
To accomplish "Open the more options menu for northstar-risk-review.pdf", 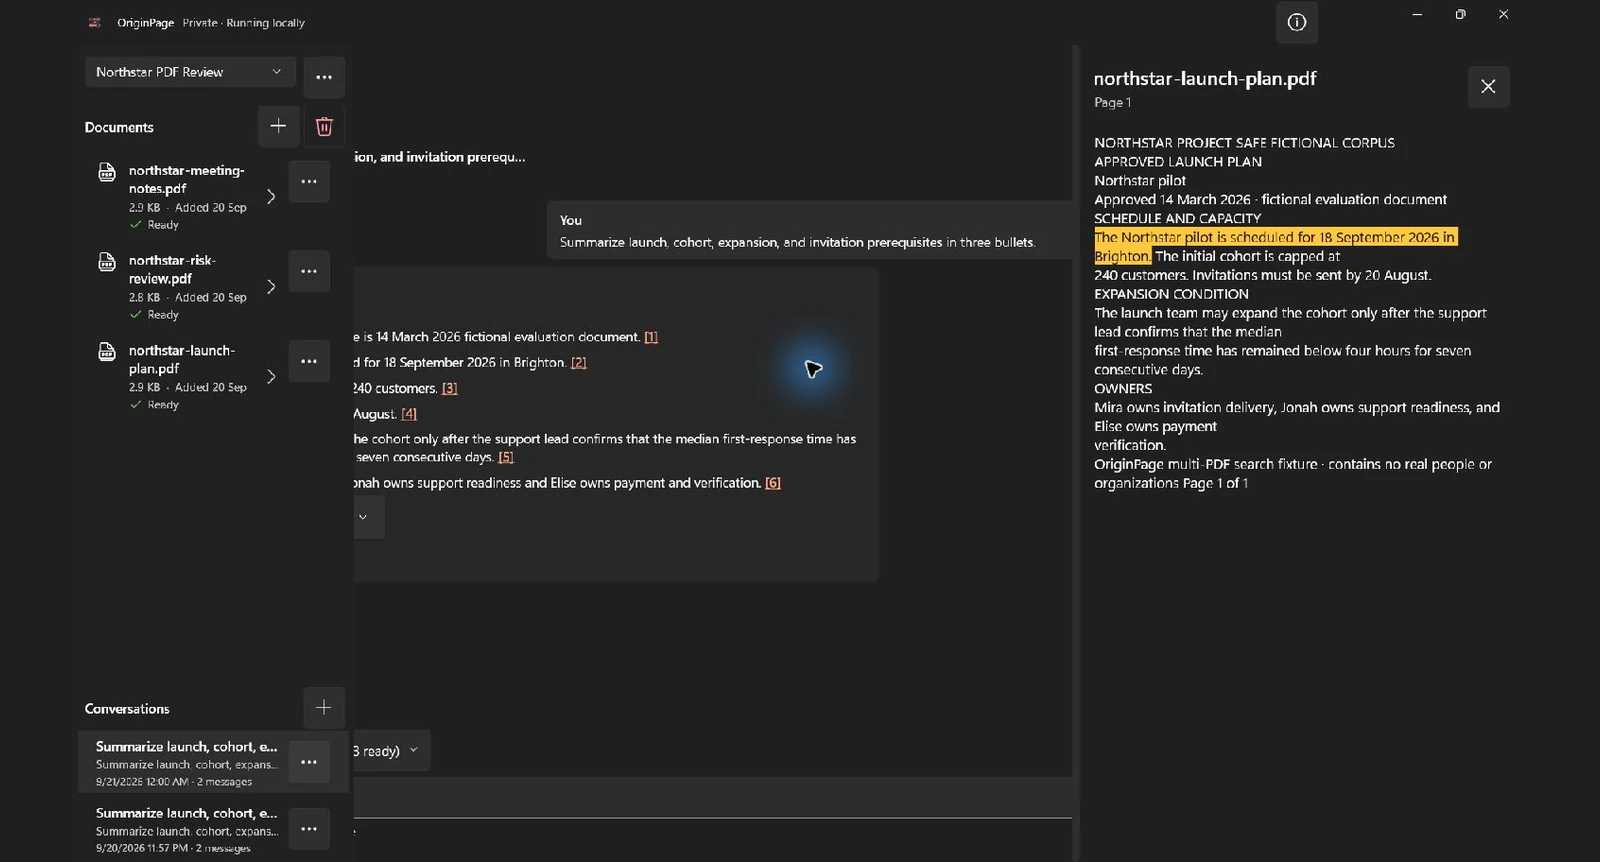I will (x=309, y=271).
